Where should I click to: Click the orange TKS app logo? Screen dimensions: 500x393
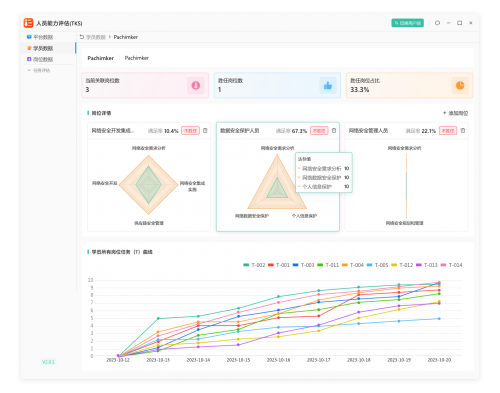[28, 23]
